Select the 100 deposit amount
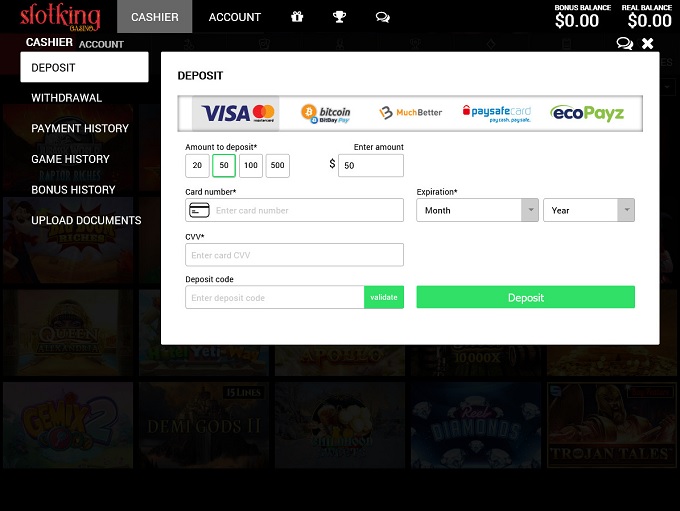The image size is (680, 511). [x=250, y=166]
